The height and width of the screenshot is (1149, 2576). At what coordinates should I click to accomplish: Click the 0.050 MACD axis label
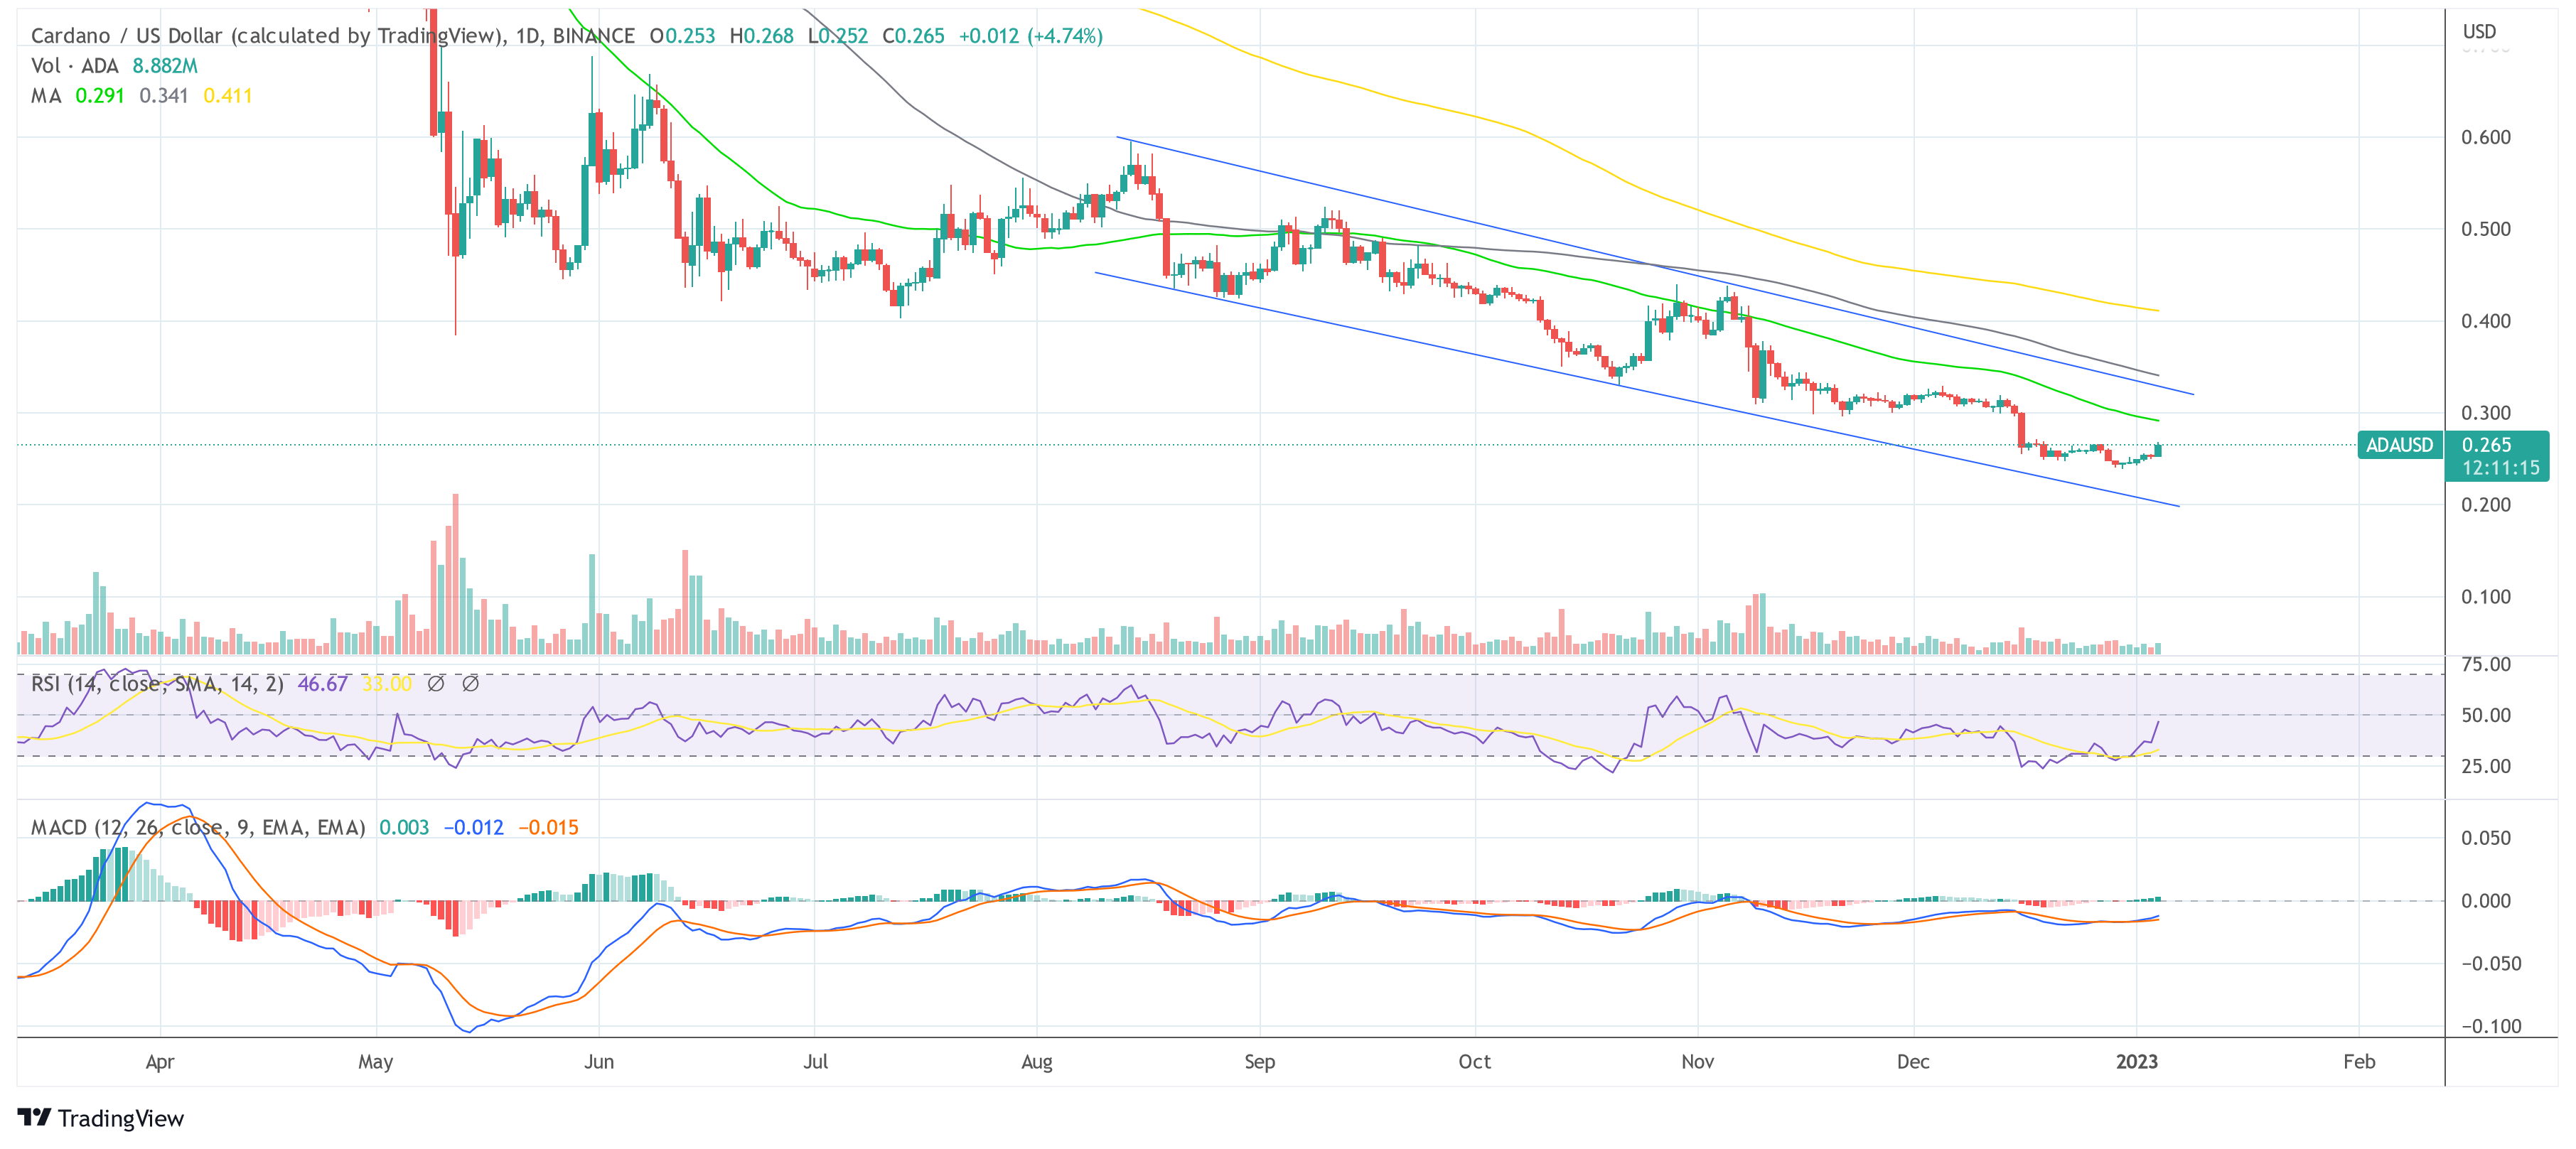click(x=2486, y=838)
